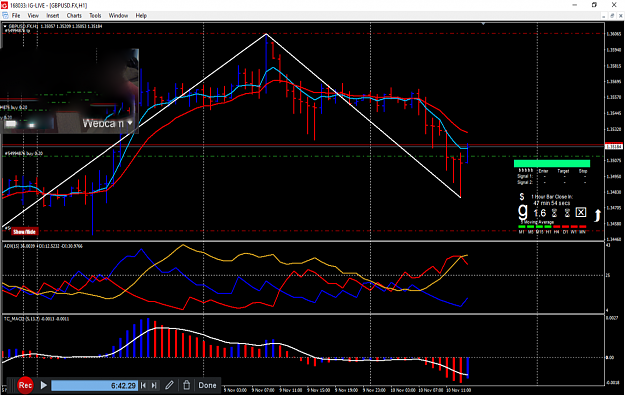Open the View menu
Viewport: 625px width, 395px height.
click(x=33, y=16)
